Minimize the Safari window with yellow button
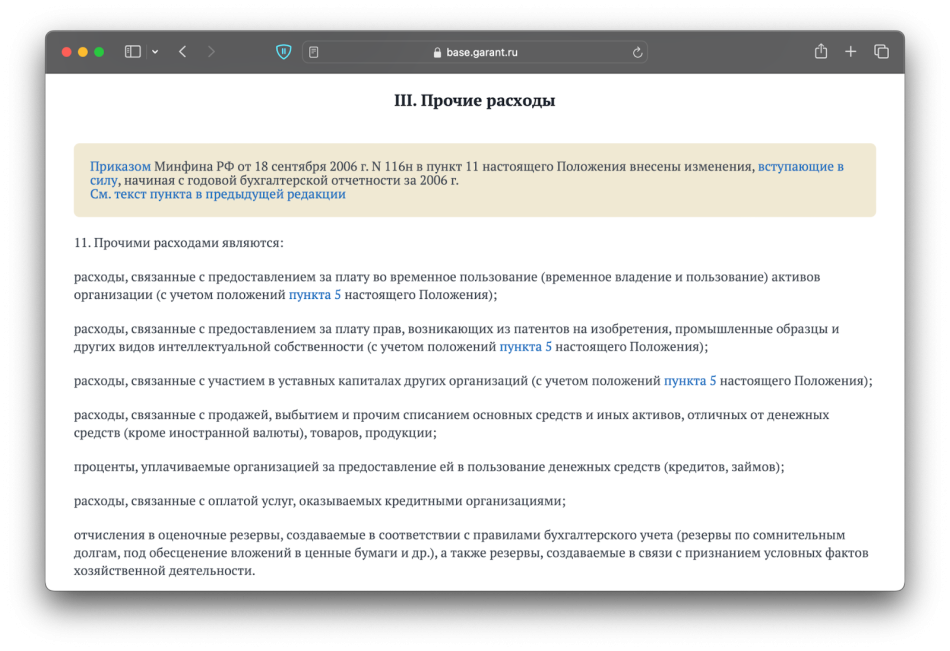The image size is (950, 651). click(x=83, y=52)
